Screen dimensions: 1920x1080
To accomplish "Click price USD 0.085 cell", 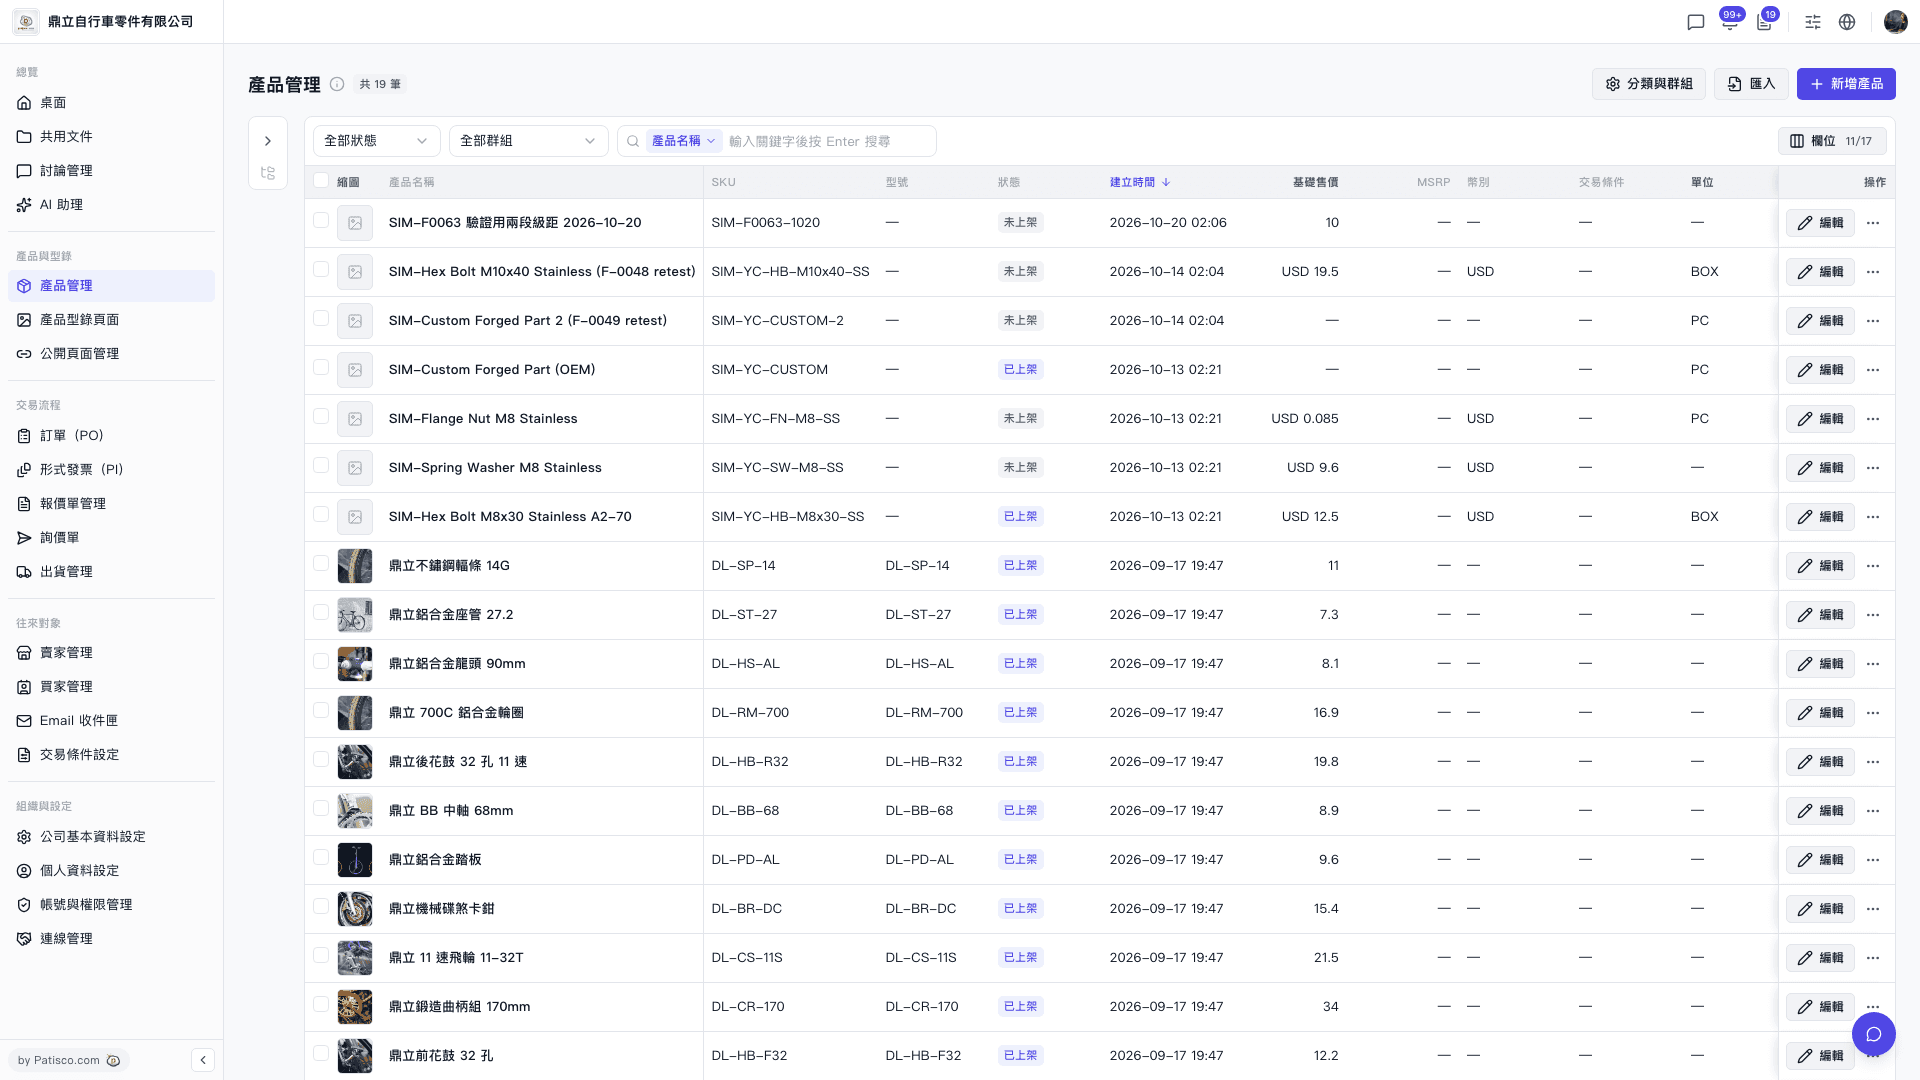I will click(1304, 419).
